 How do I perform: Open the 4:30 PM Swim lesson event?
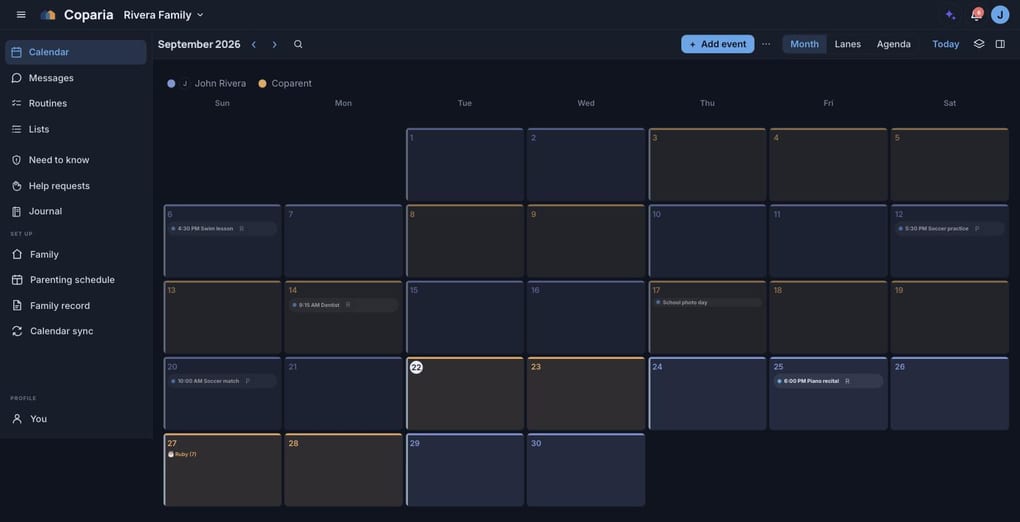tap(222, 228)
